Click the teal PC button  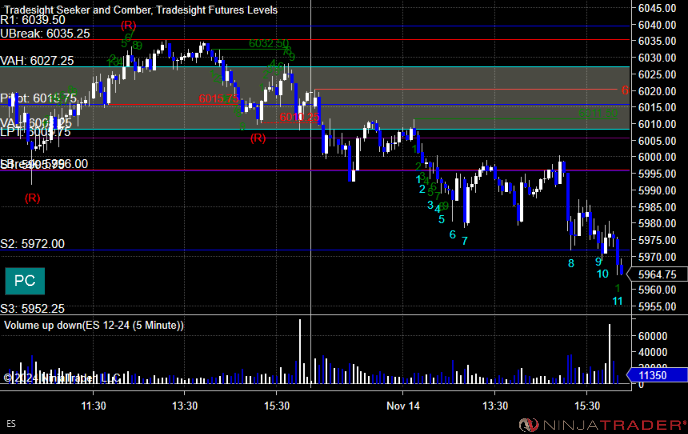[25, 281]
